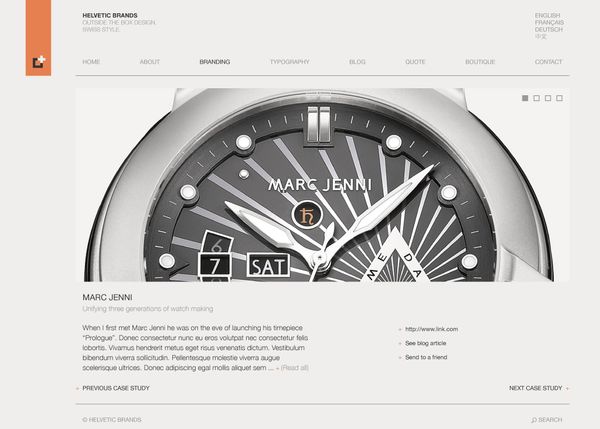This screenshot has height=429, width=600.
Task: Click the © HELVETIC BRANDS footer text
Action: click(112, 420)
